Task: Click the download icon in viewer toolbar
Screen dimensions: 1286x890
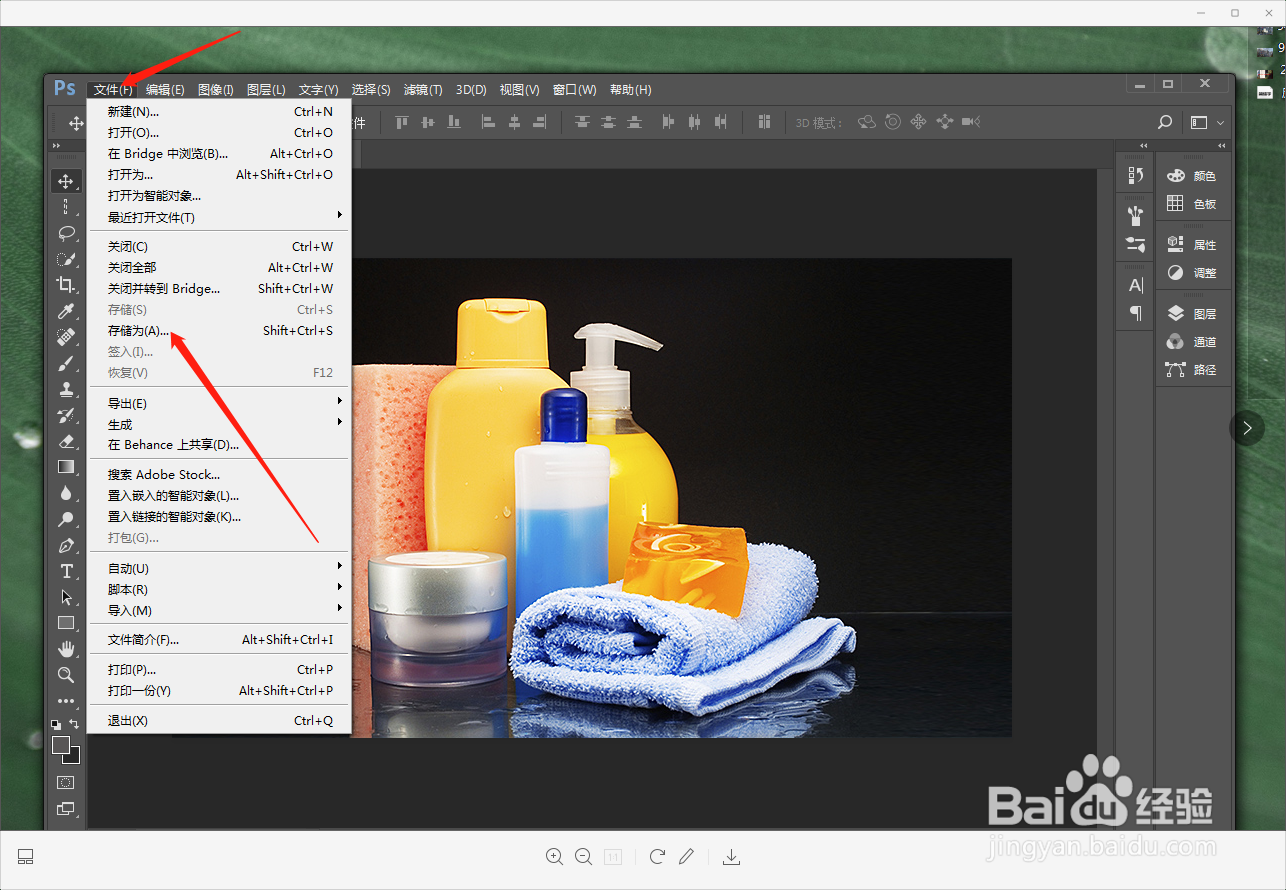Action: [x=732, y=856]
